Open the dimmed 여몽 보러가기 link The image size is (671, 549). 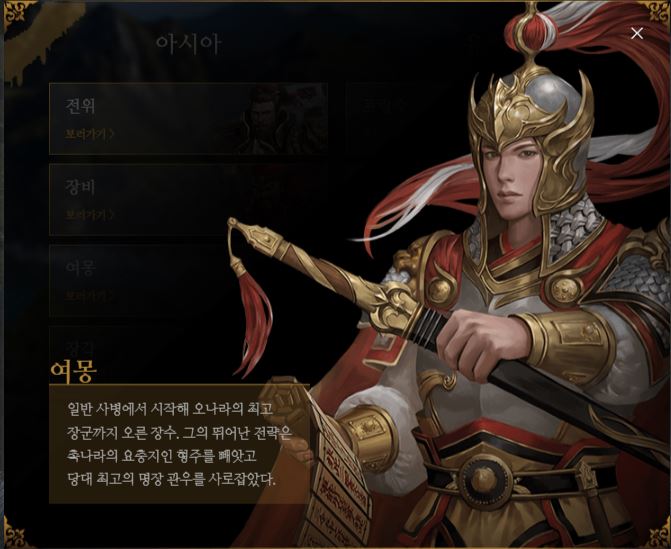pos(89,296)
